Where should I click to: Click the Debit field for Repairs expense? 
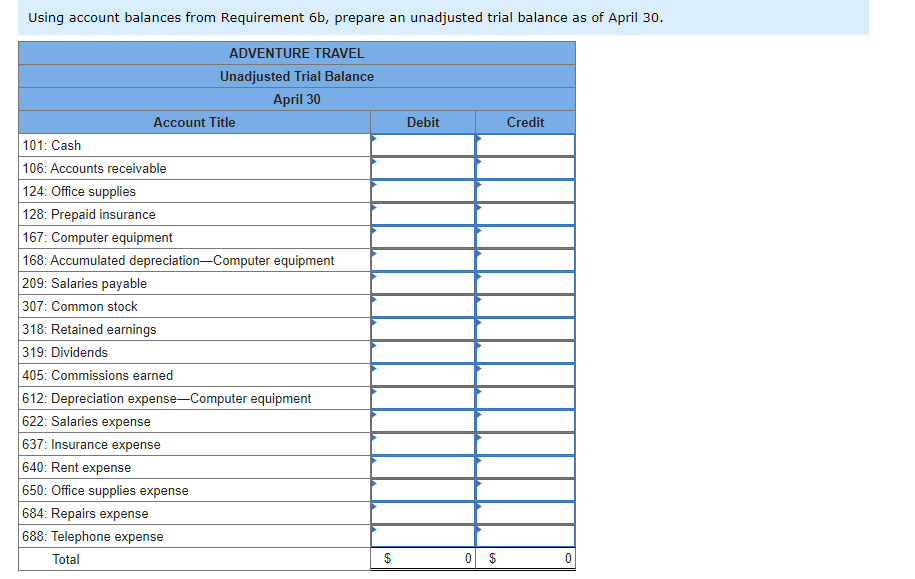click(x=422, y=513)
